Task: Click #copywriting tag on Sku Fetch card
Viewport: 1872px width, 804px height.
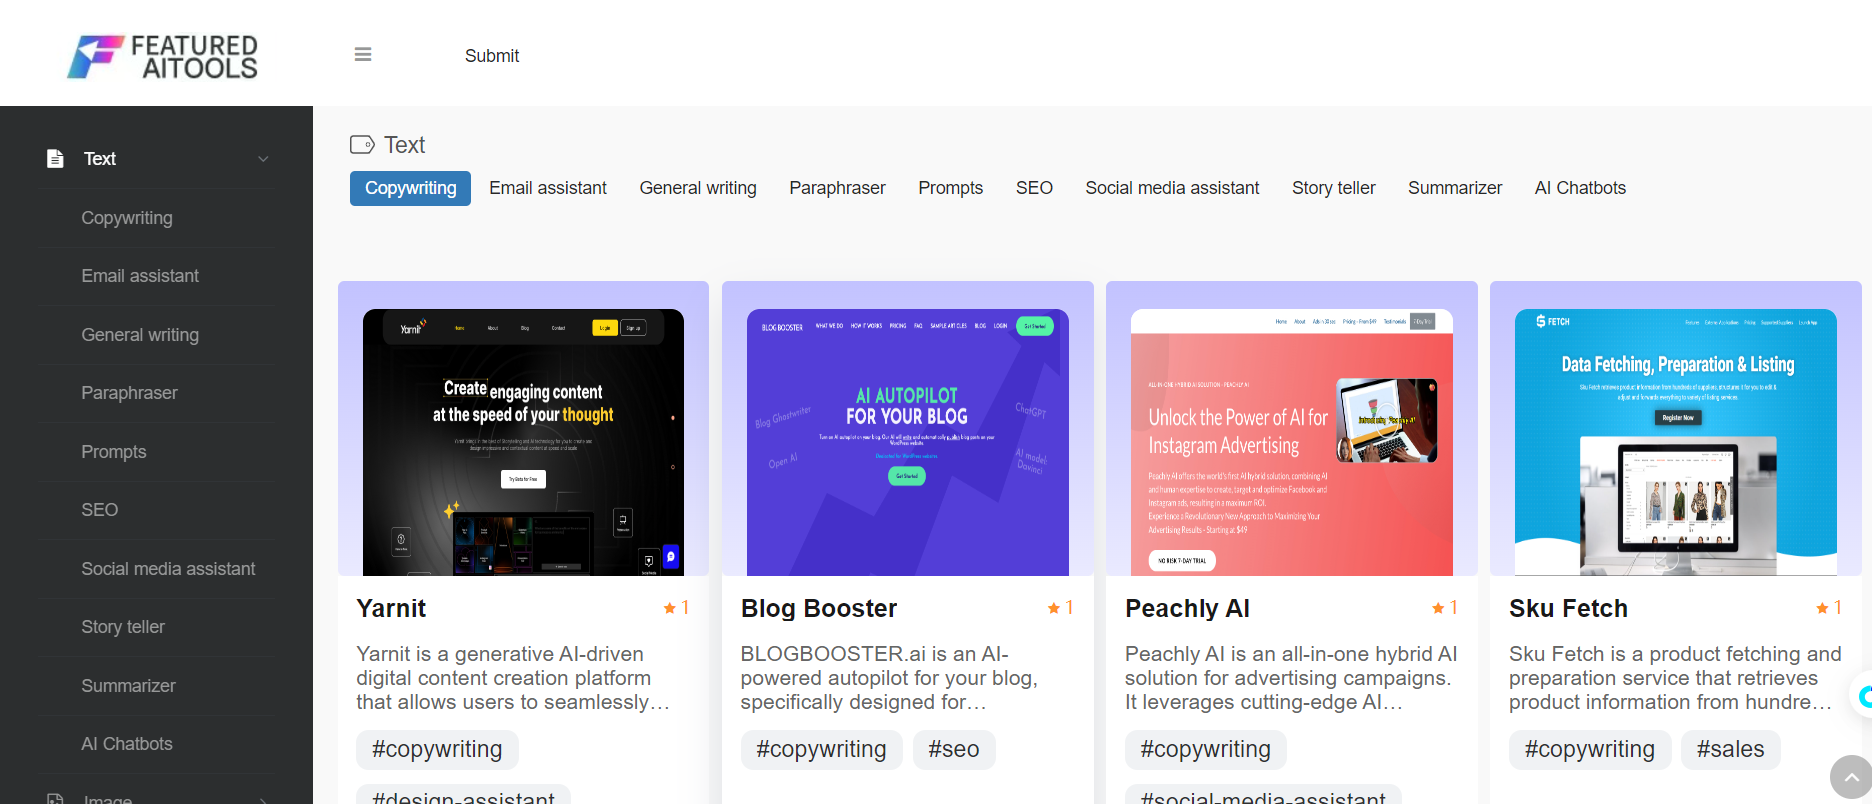Action: click(x=1589, y=749)
